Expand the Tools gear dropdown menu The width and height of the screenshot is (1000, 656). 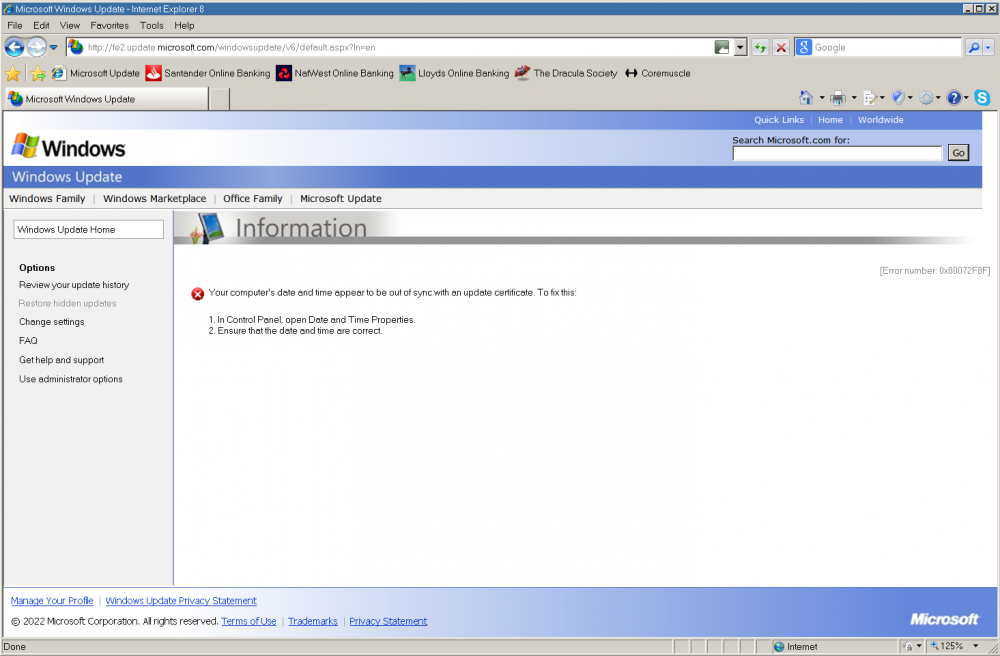[x=938, y=98]
